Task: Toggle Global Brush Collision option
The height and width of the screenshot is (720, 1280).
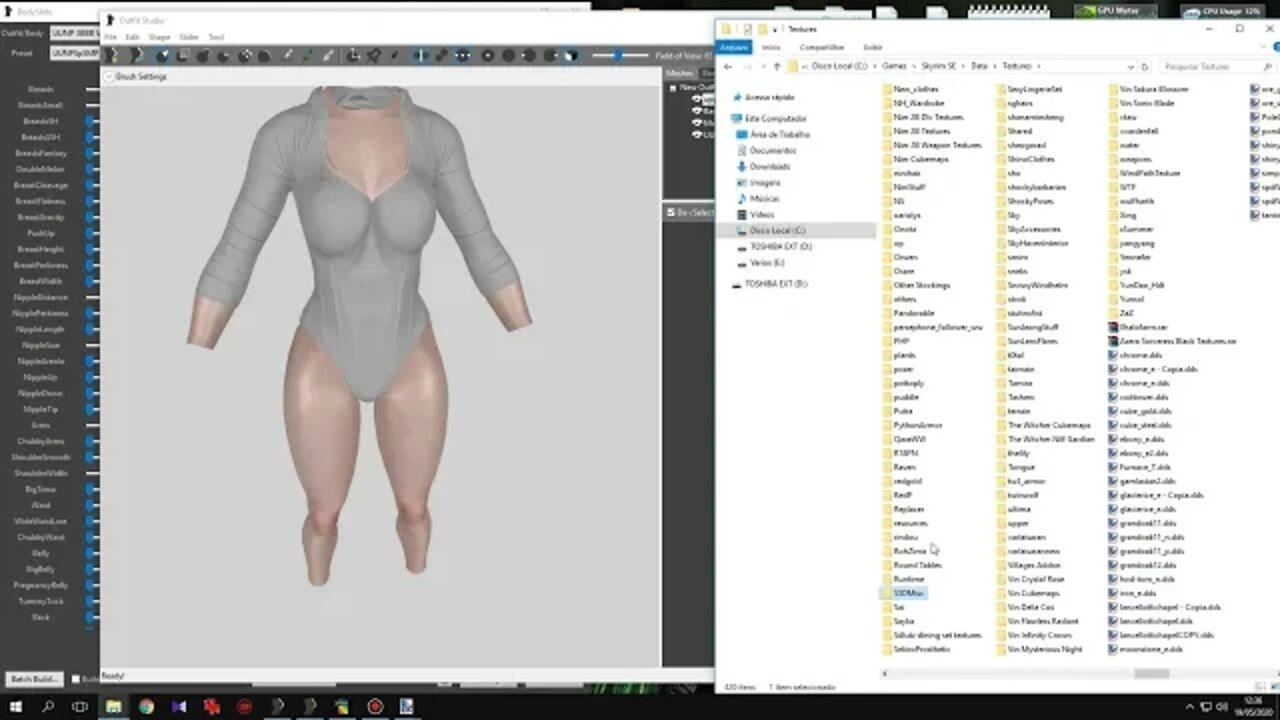Action: pyautogui.click(x=462, y=56)
